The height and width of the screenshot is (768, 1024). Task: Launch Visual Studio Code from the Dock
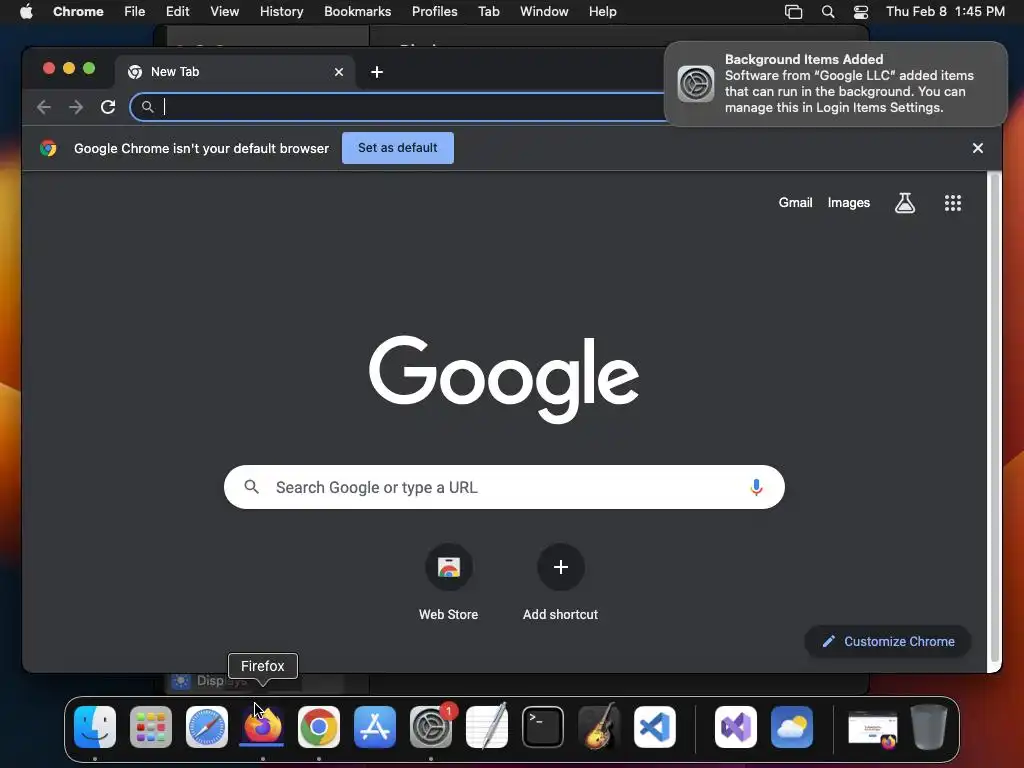click(654, 727)
